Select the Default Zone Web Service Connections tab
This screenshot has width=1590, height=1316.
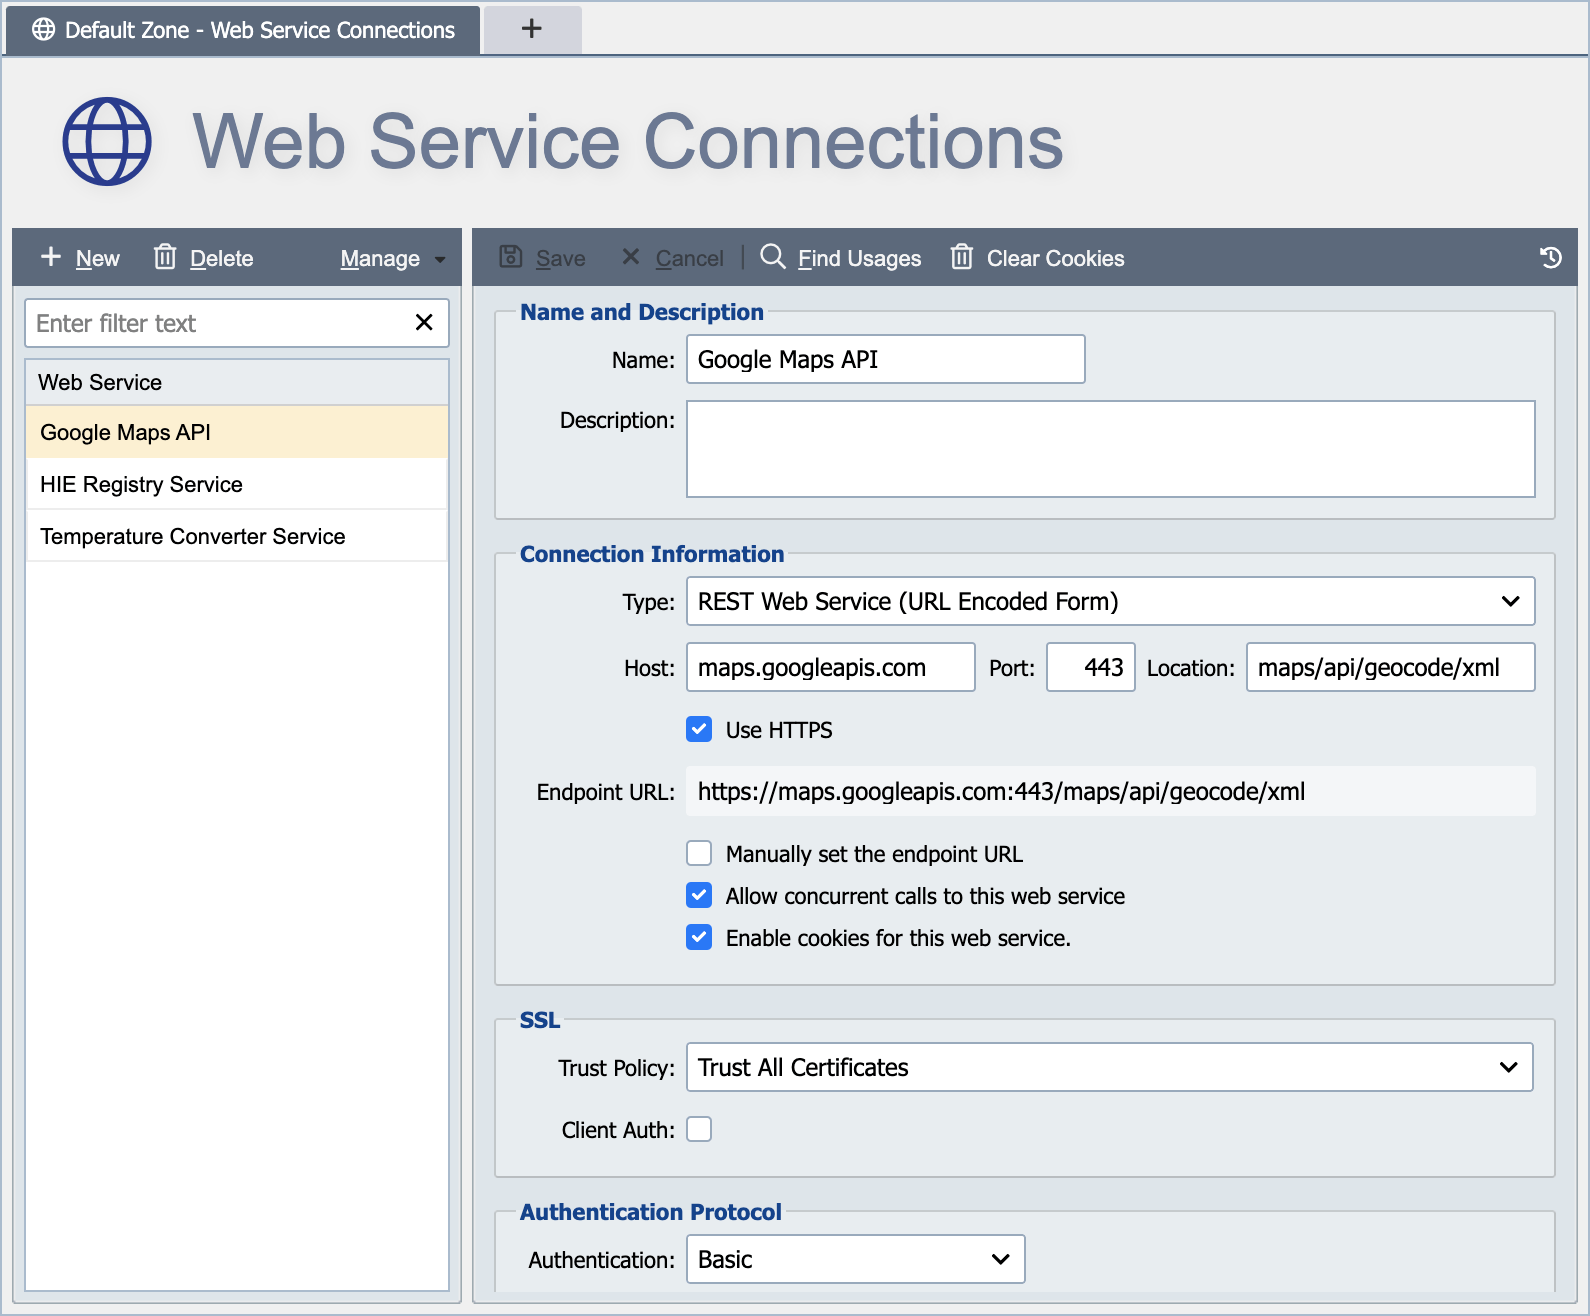243,30
